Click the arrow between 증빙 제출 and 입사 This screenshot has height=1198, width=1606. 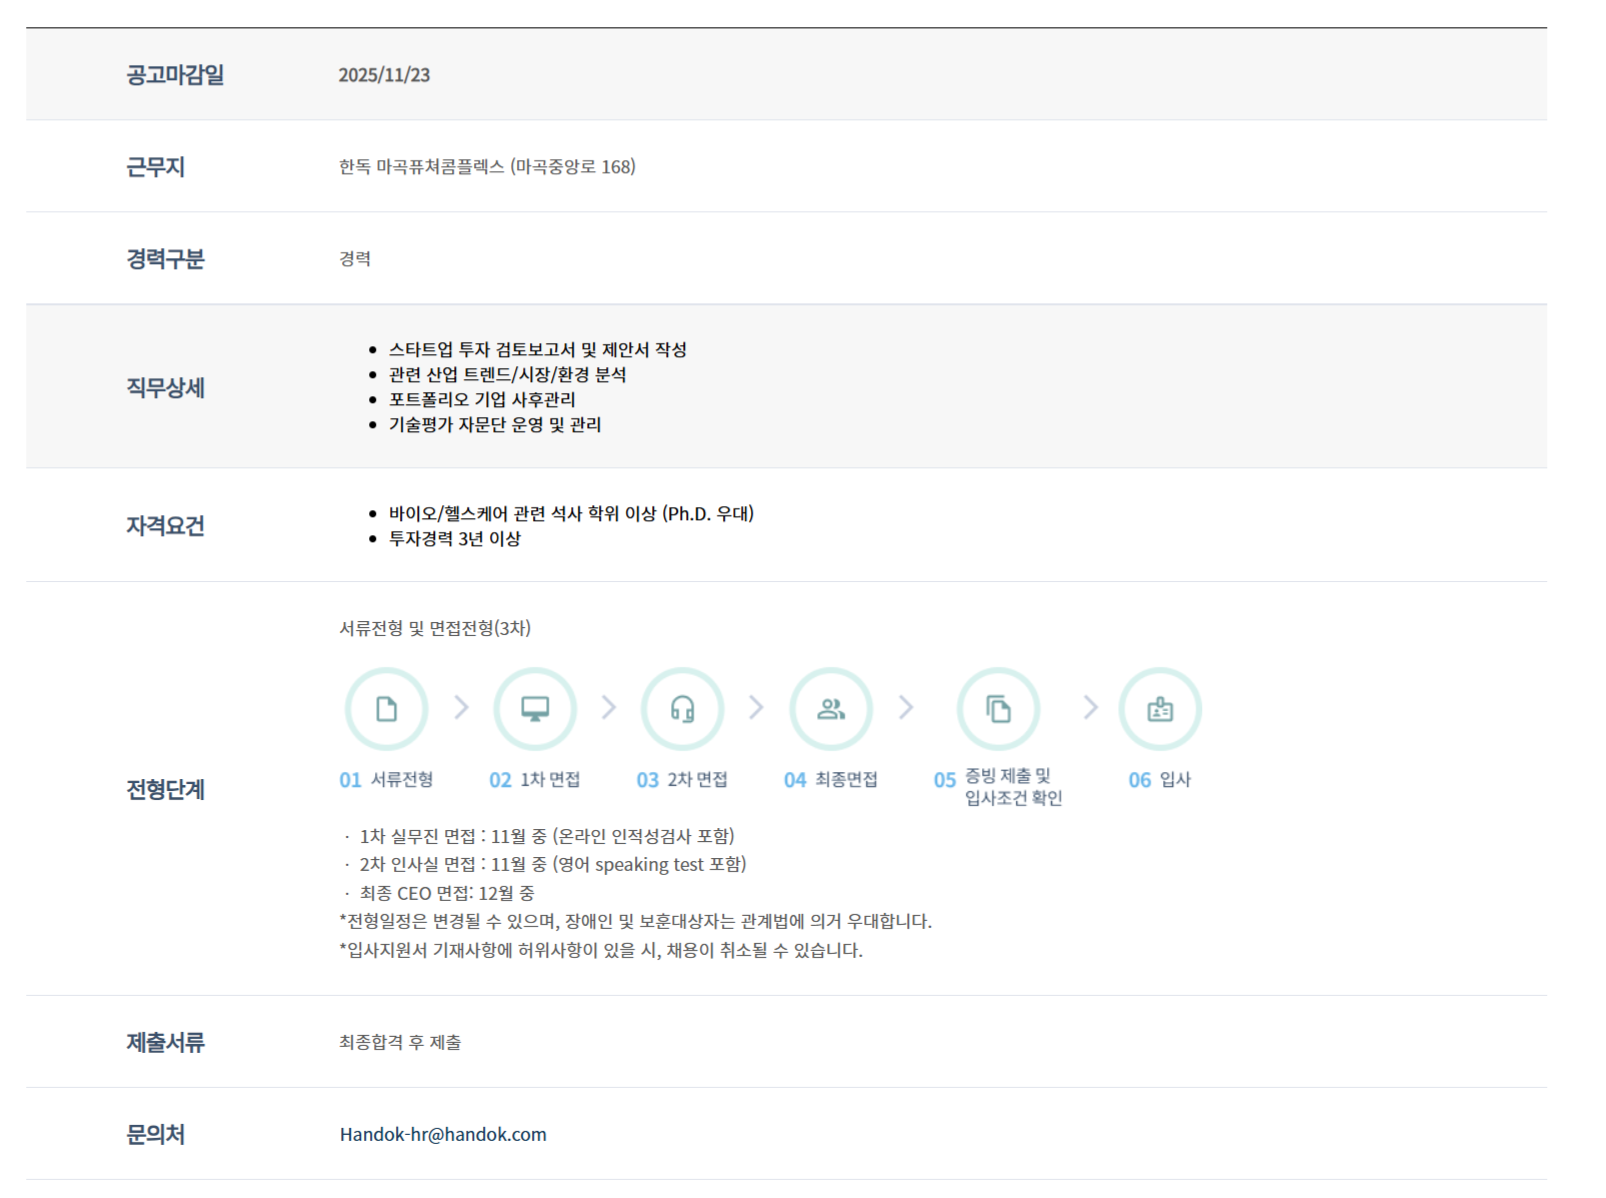pos(1090,708)
